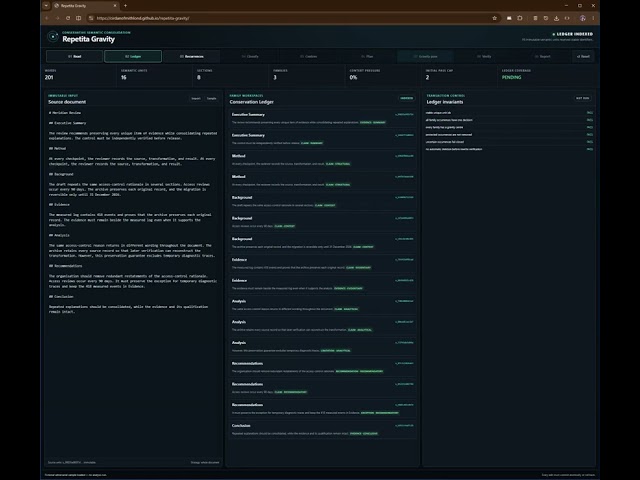Click the Conclusion ledger entry
The height and width of the screenshot is (480, 640).
pyautogui.click(x=322, y=429)
